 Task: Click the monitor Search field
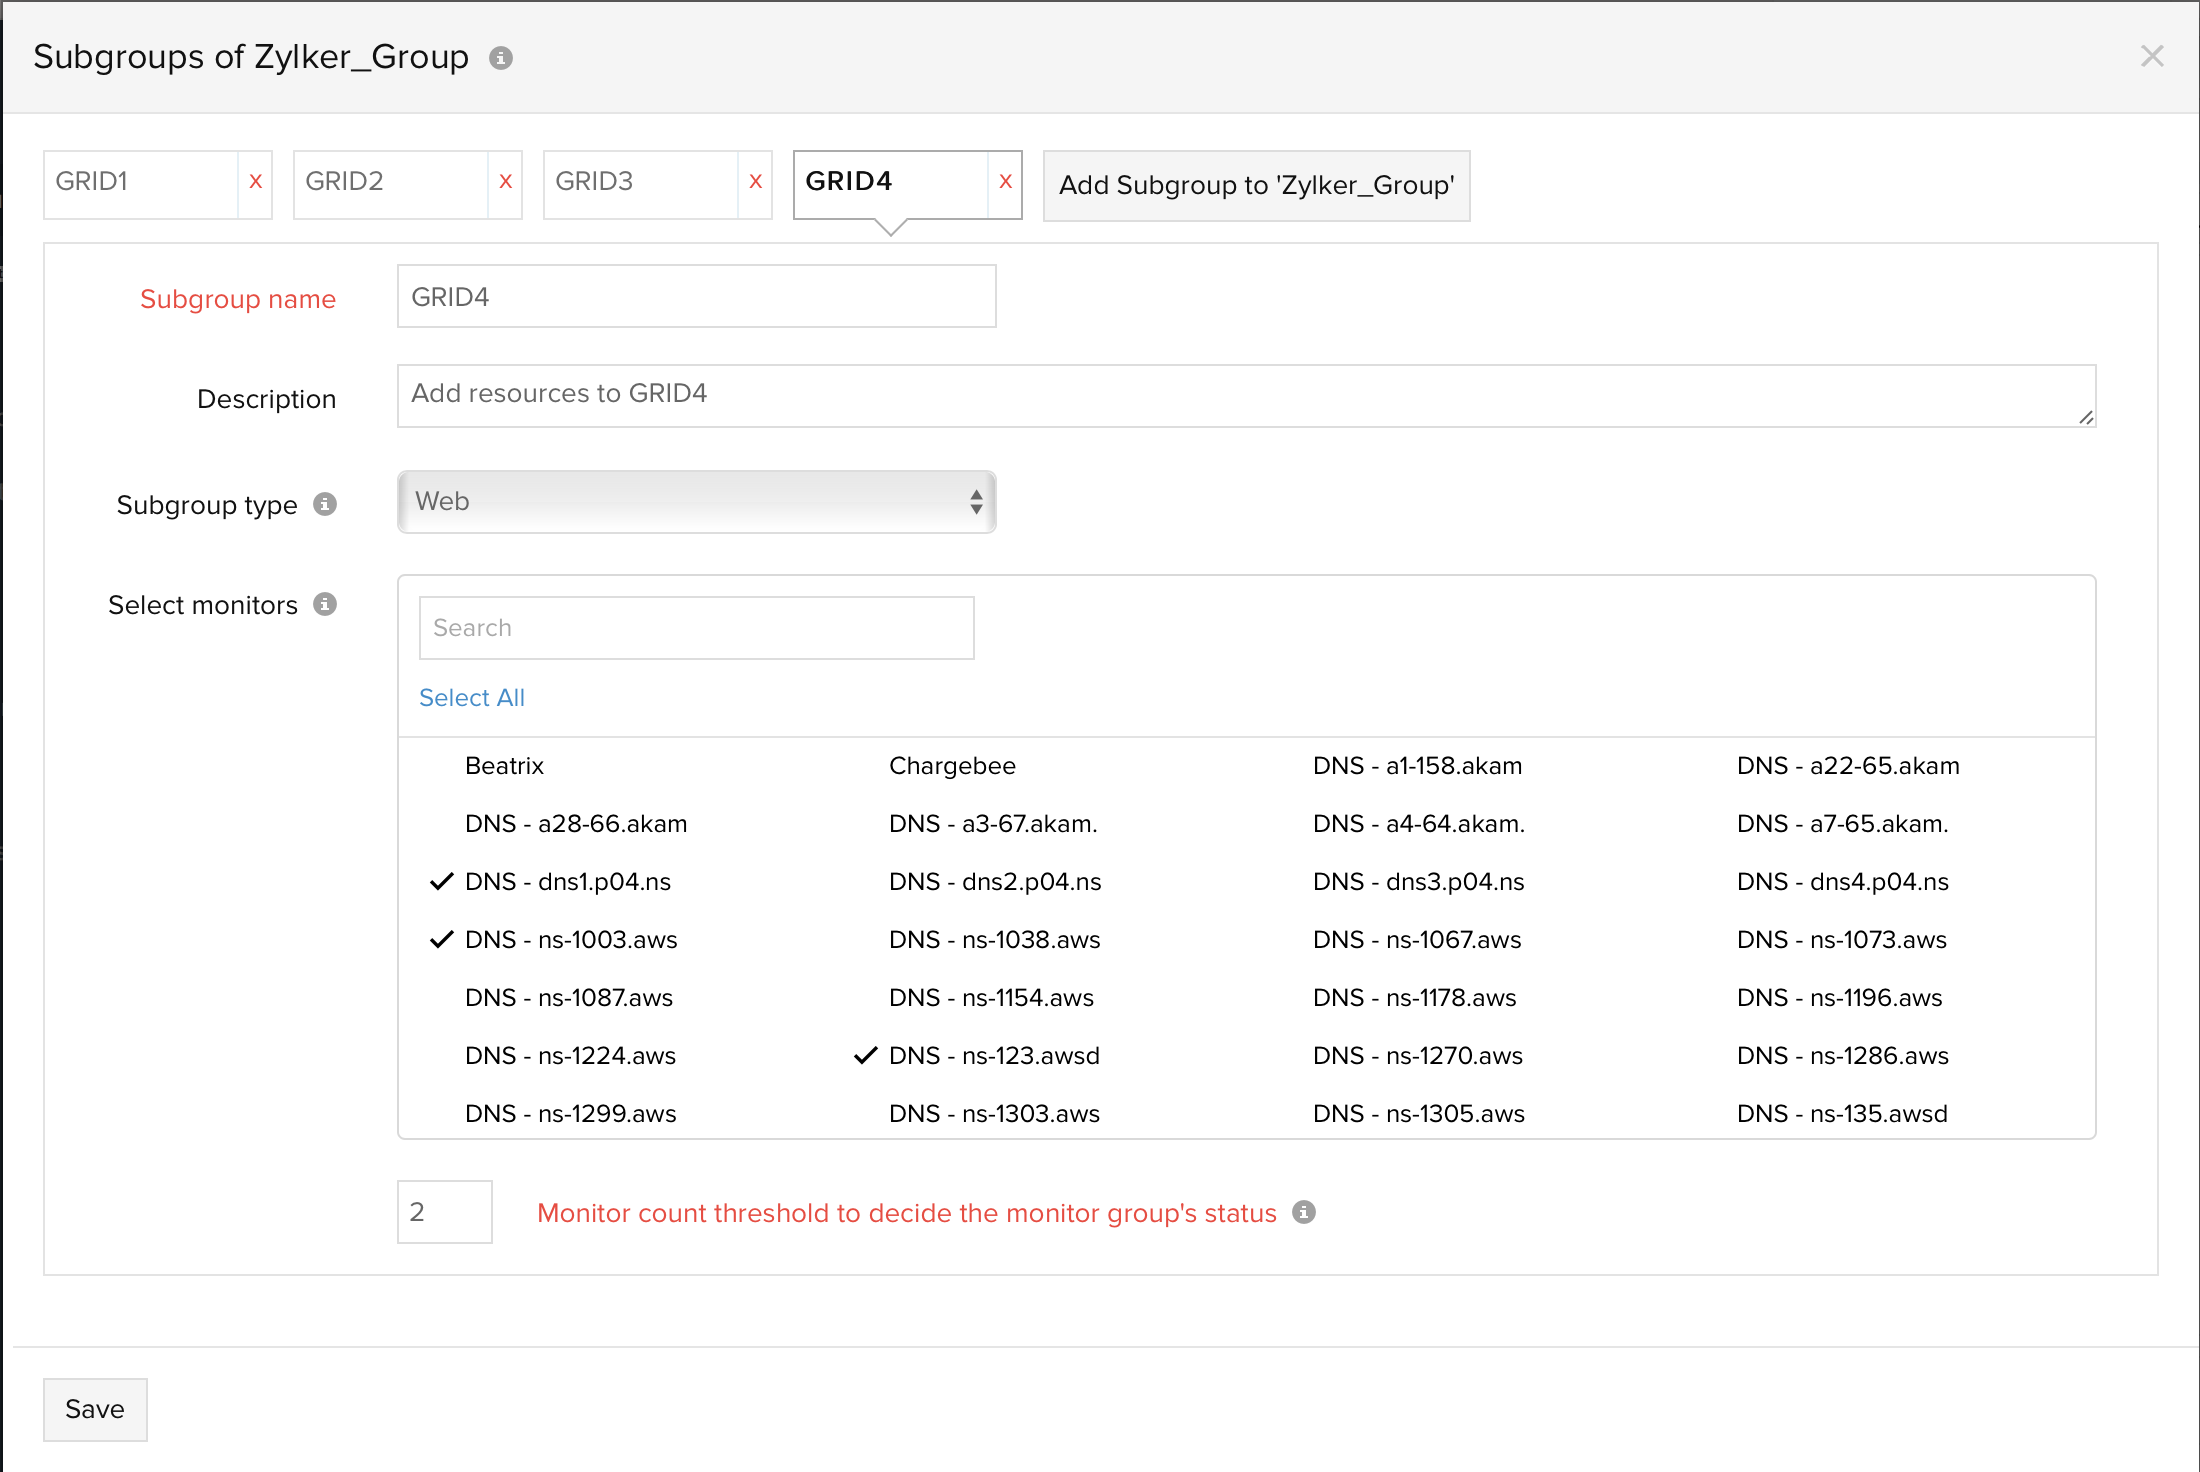(696, 628)
